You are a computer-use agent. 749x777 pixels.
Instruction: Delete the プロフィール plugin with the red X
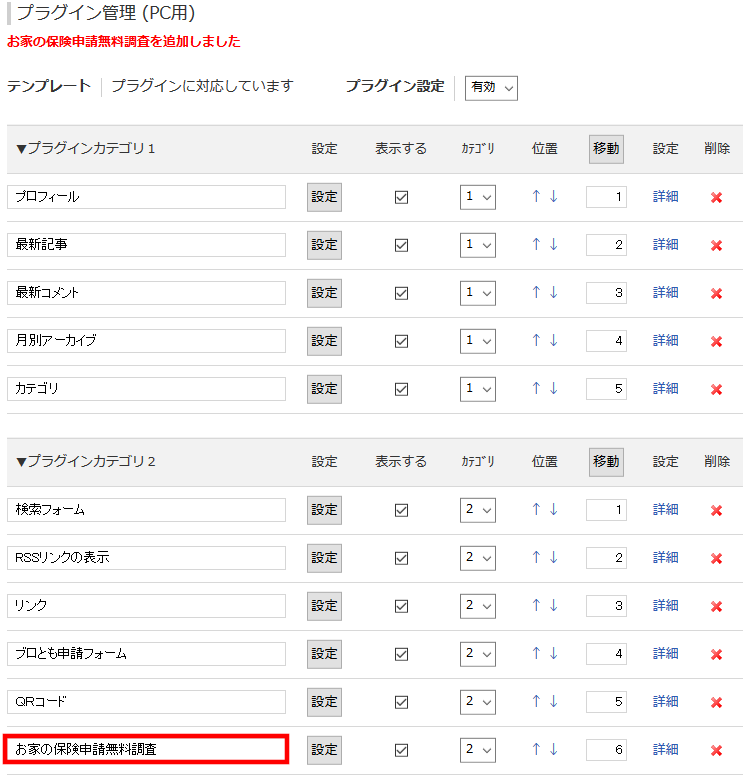pos(716,198)
